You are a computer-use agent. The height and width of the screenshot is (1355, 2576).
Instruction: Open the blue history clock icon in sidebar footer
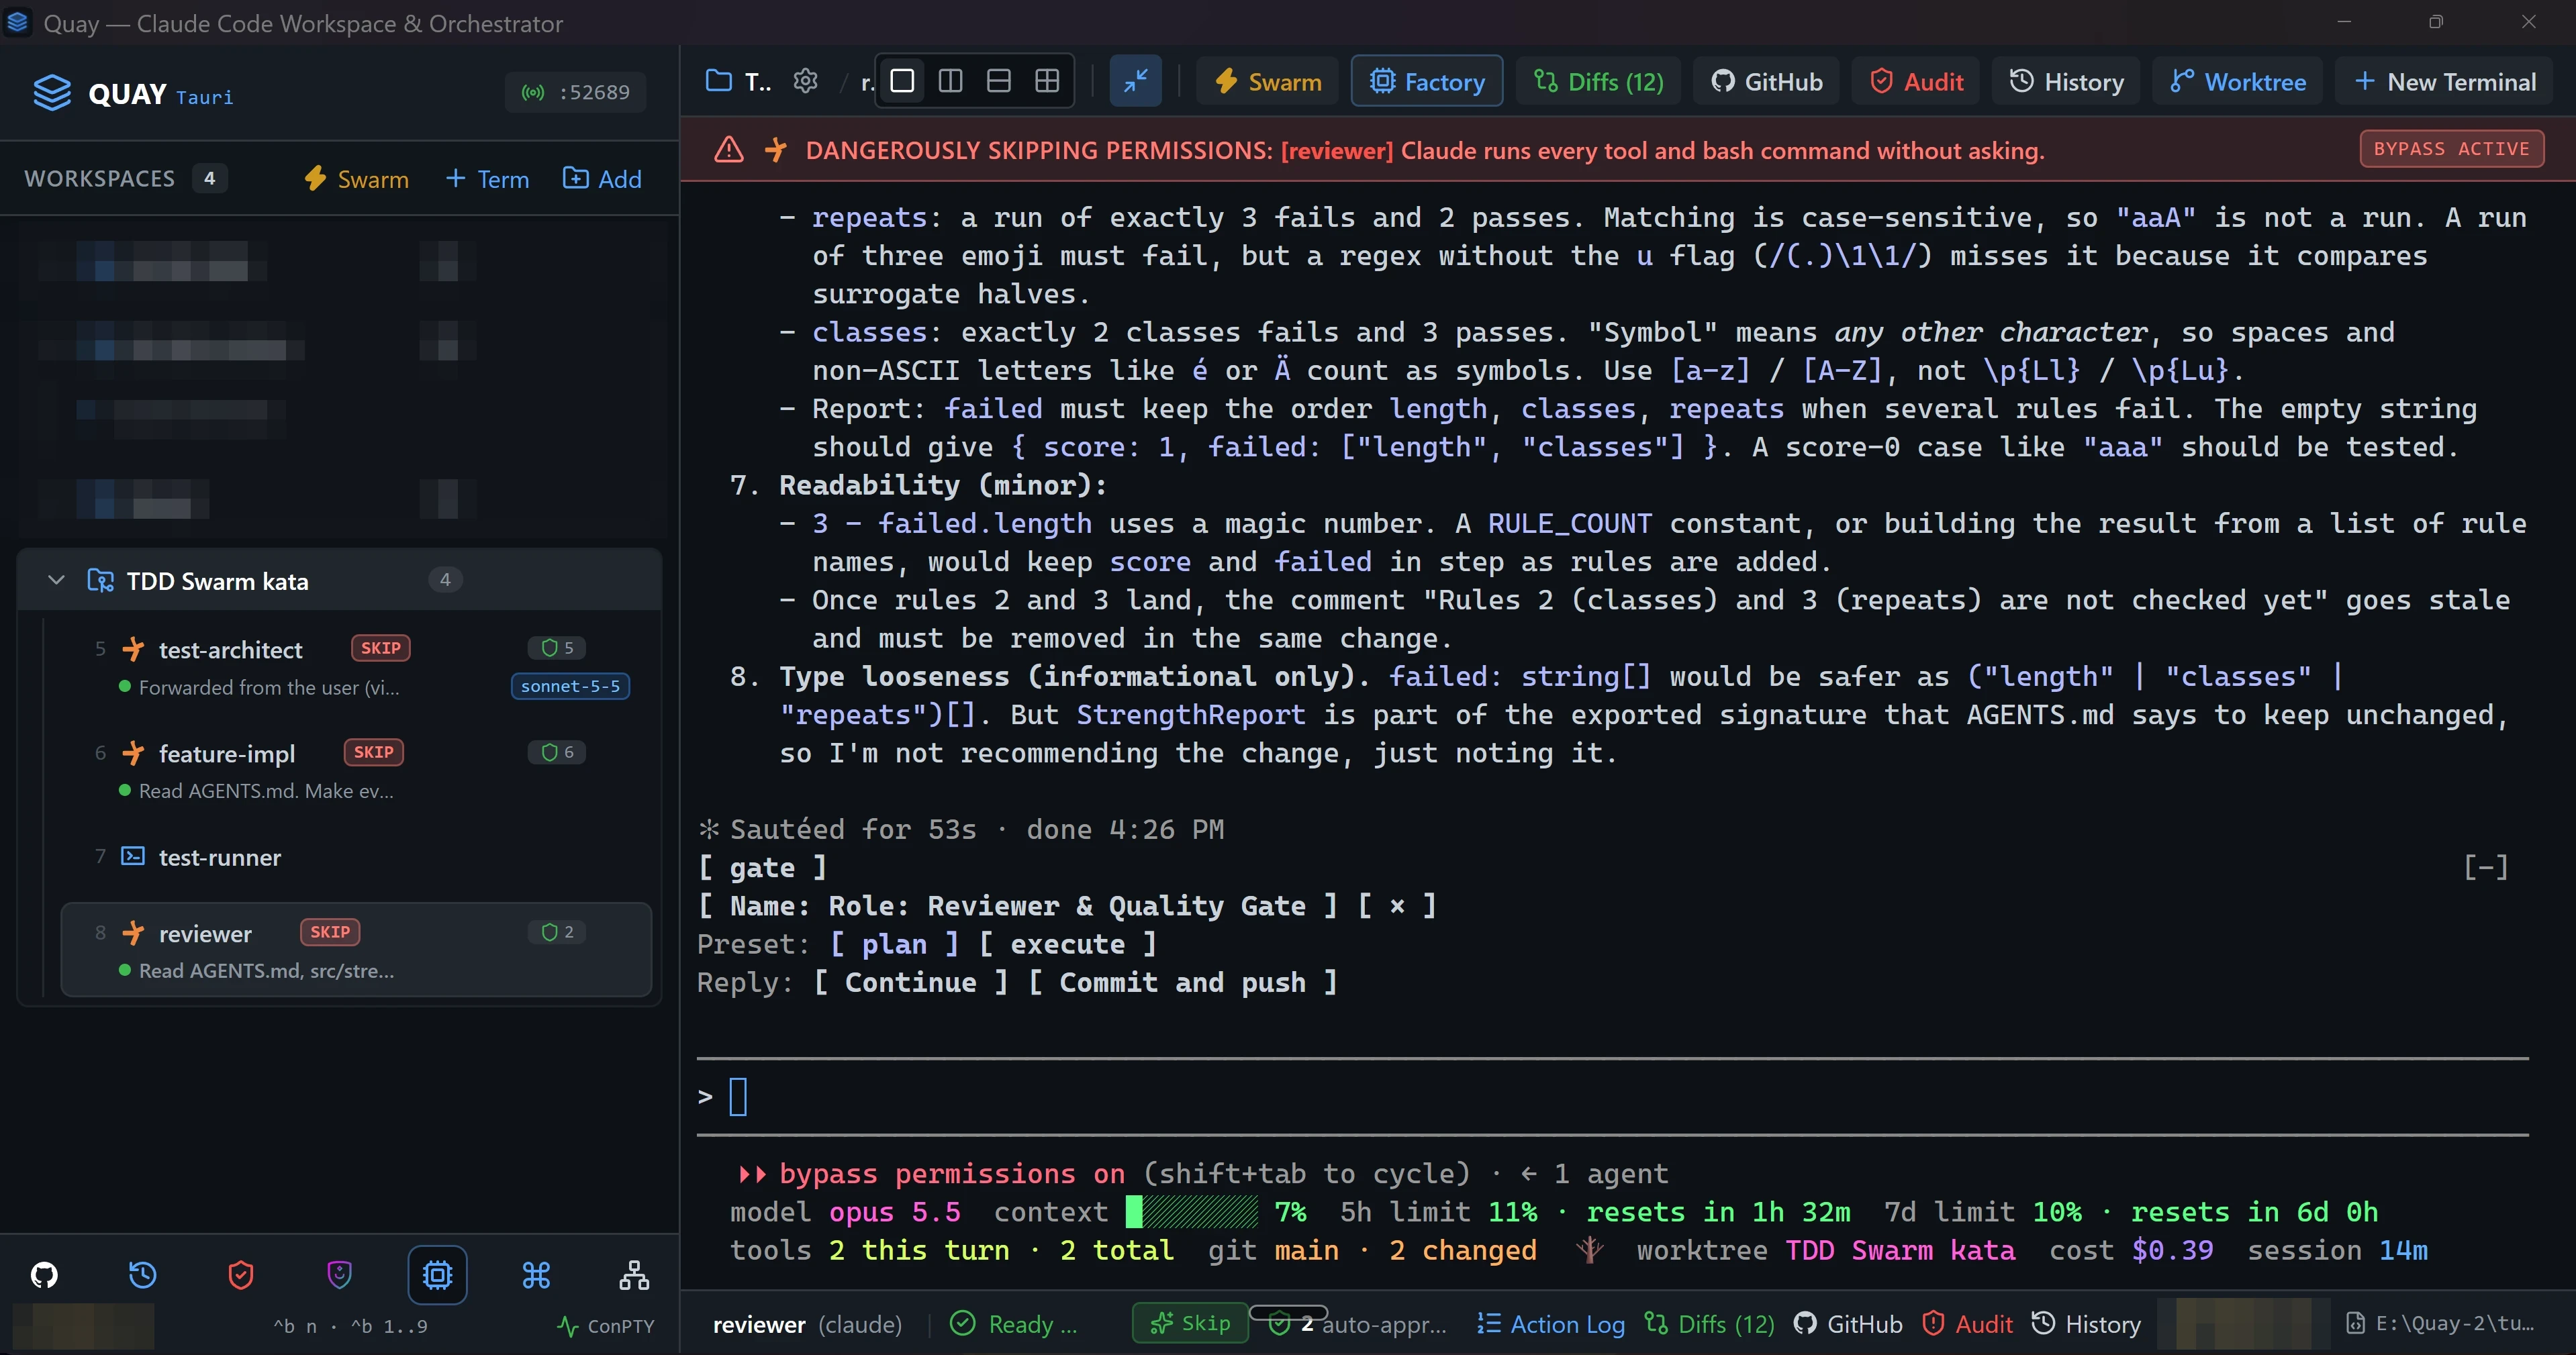(142, 1275)
